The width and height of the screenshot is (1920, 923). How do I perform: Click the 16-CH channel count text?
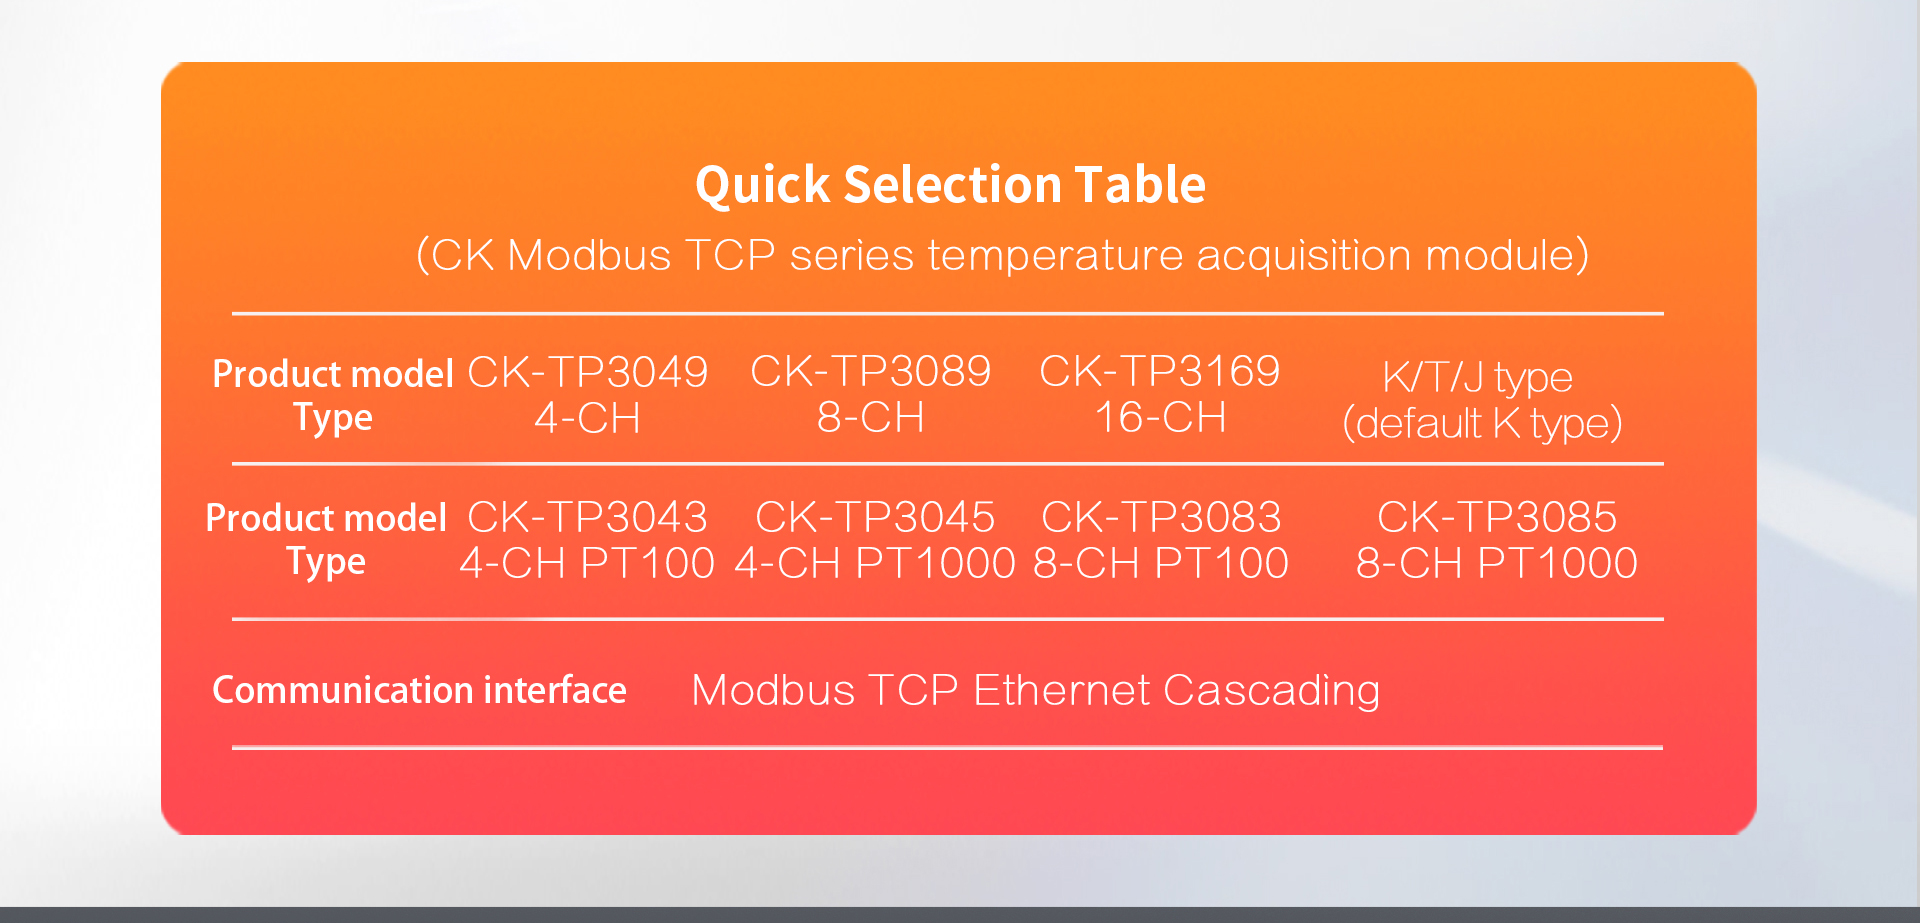[x=1160, y=417]
